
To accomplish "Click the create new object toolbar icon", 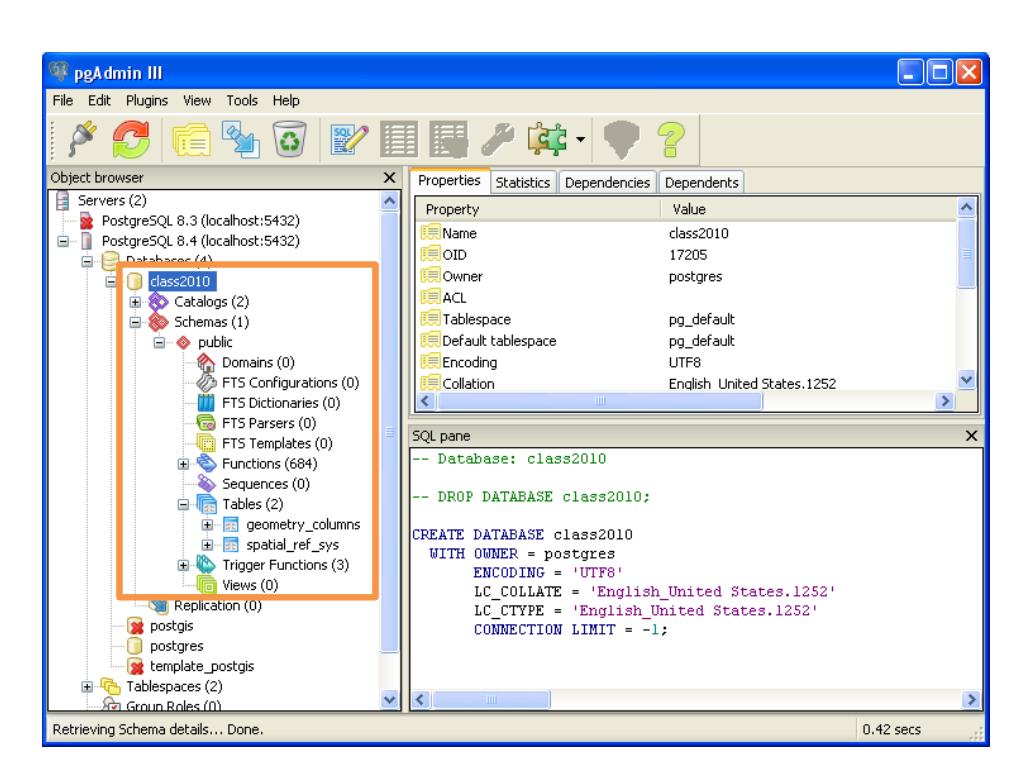I will click(x=240, y=139).
